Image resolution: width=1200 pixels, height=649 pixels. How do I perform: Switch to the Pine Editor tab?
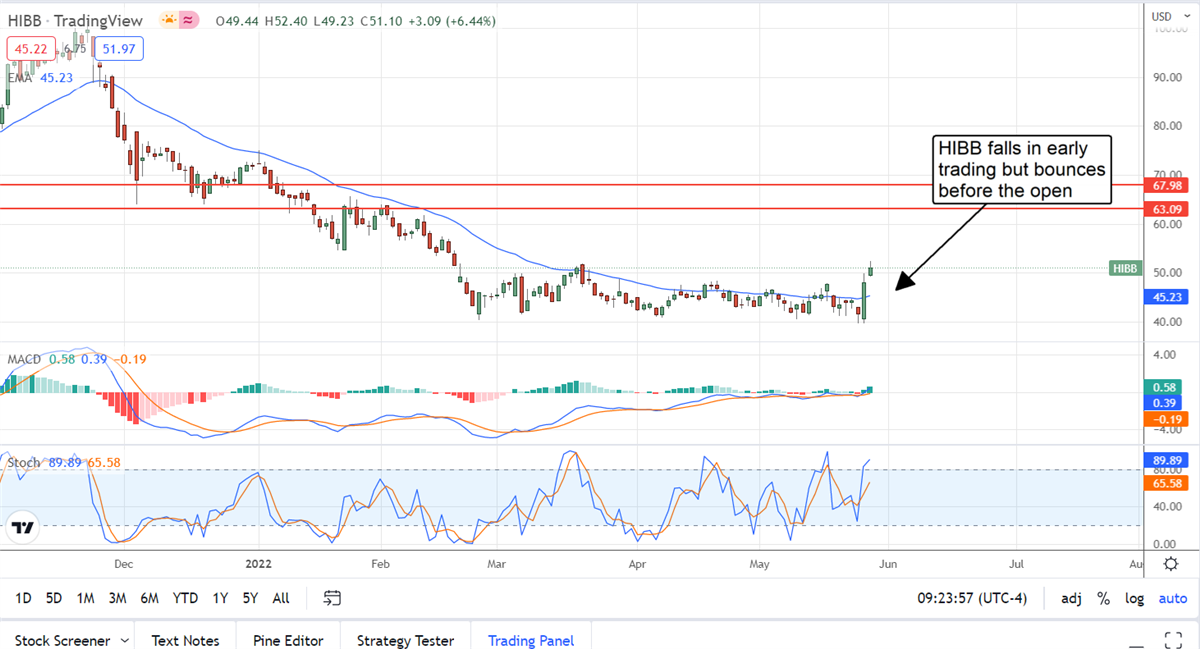pyautogui.click(x=287, y=640)
